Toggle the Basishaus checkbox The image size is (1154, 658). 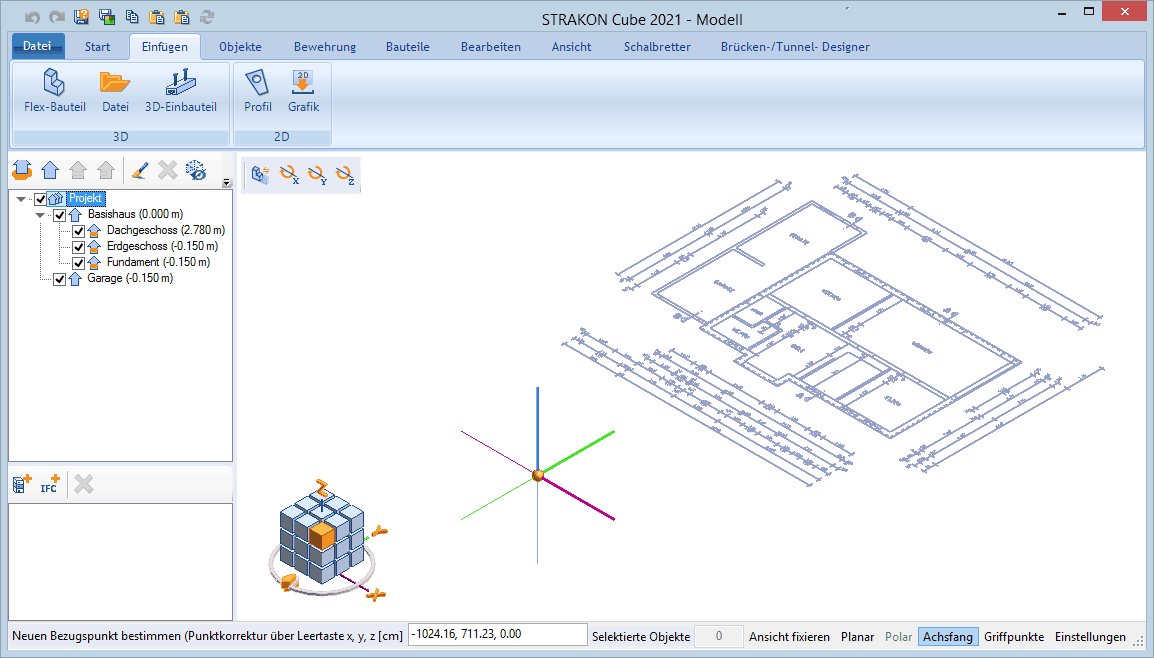60,215
